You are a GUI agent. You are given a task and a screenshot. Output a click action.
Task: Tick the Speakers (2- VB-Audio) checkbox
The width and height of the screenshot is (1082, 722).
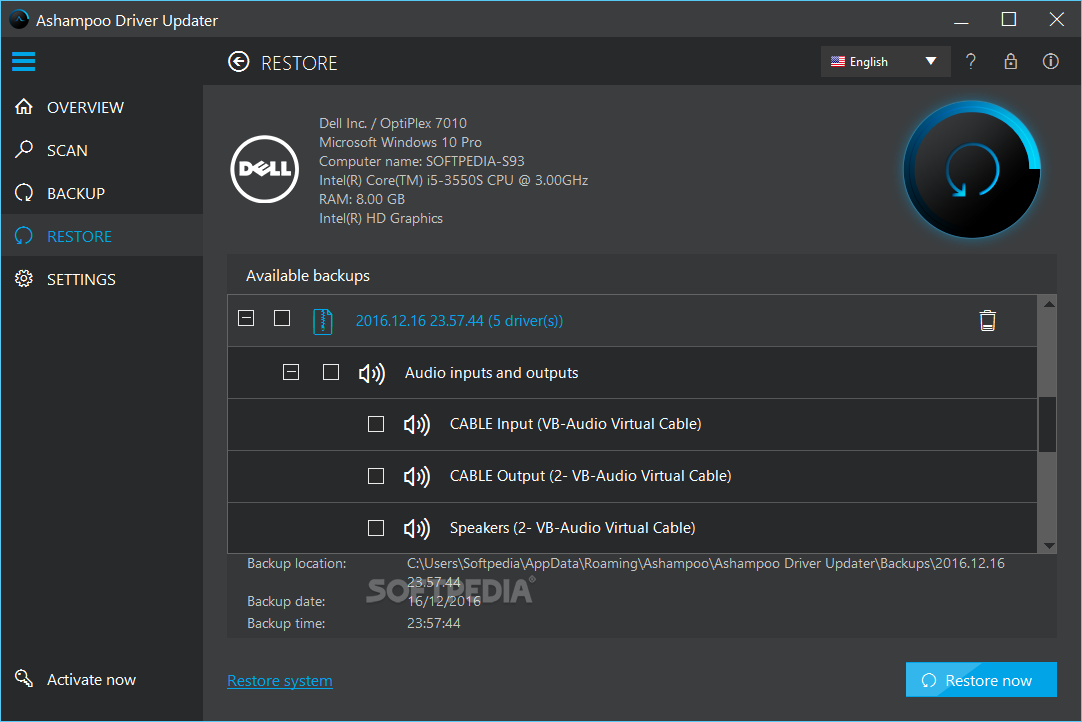coord(376,528)
